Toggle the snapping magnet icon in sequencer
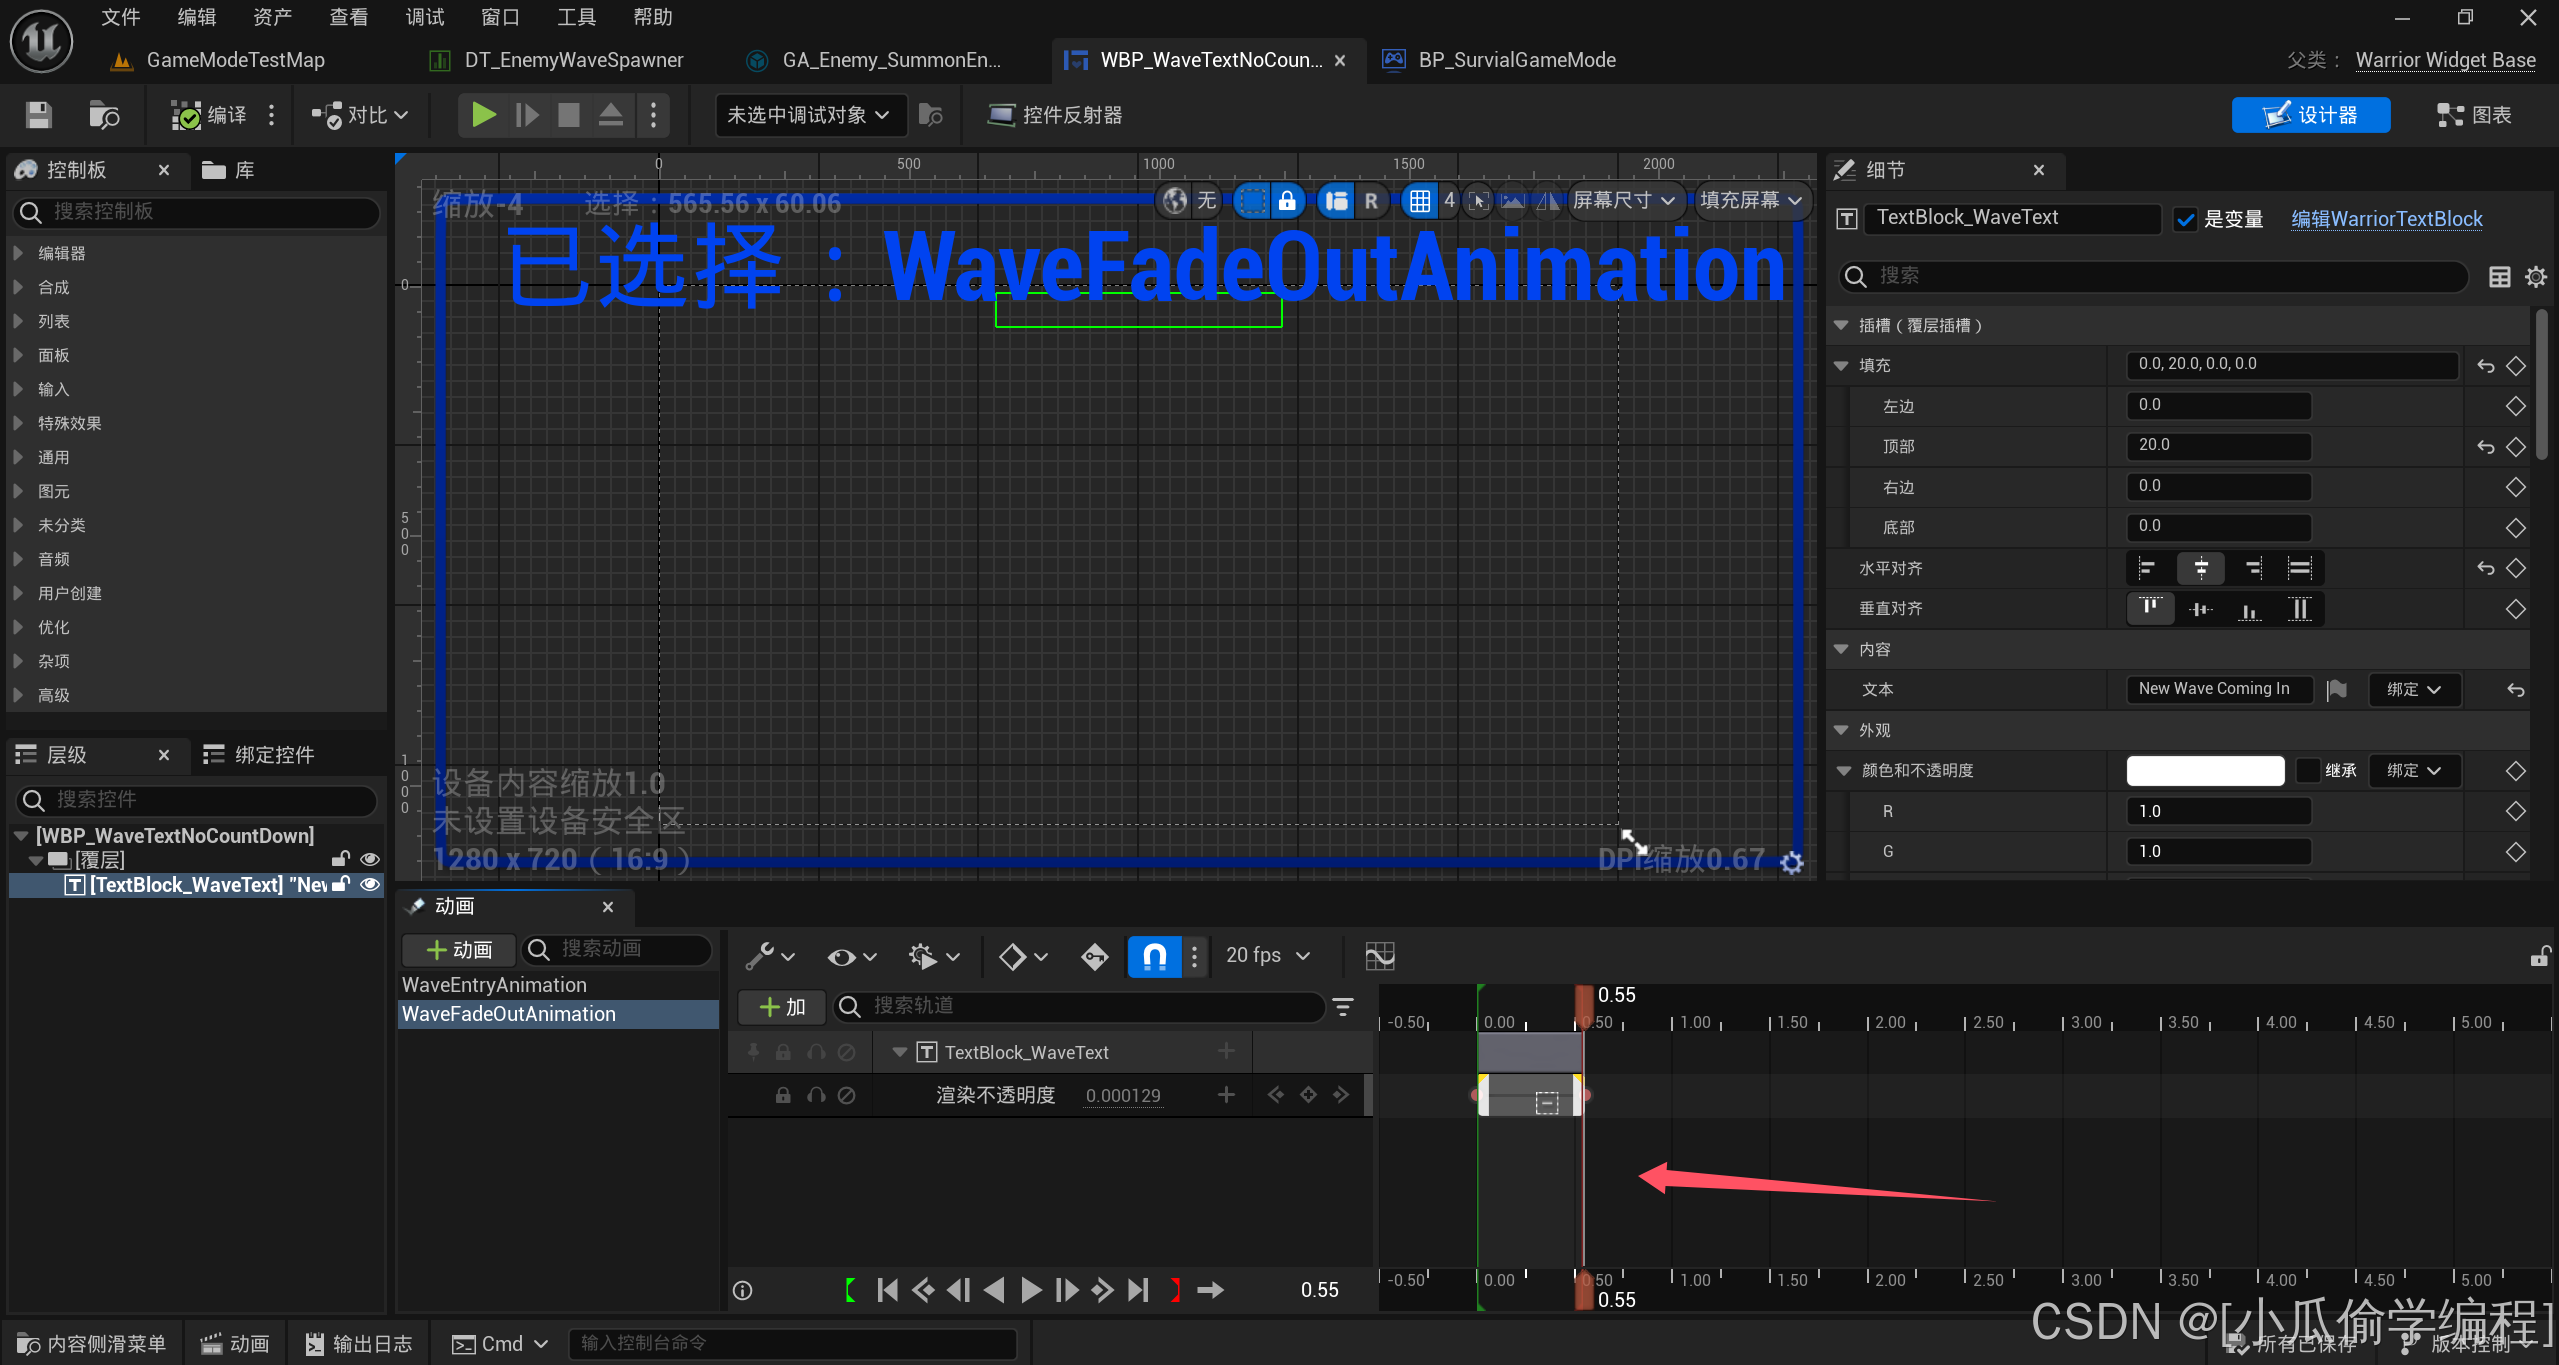2559x1365 pixels. 1154,956
